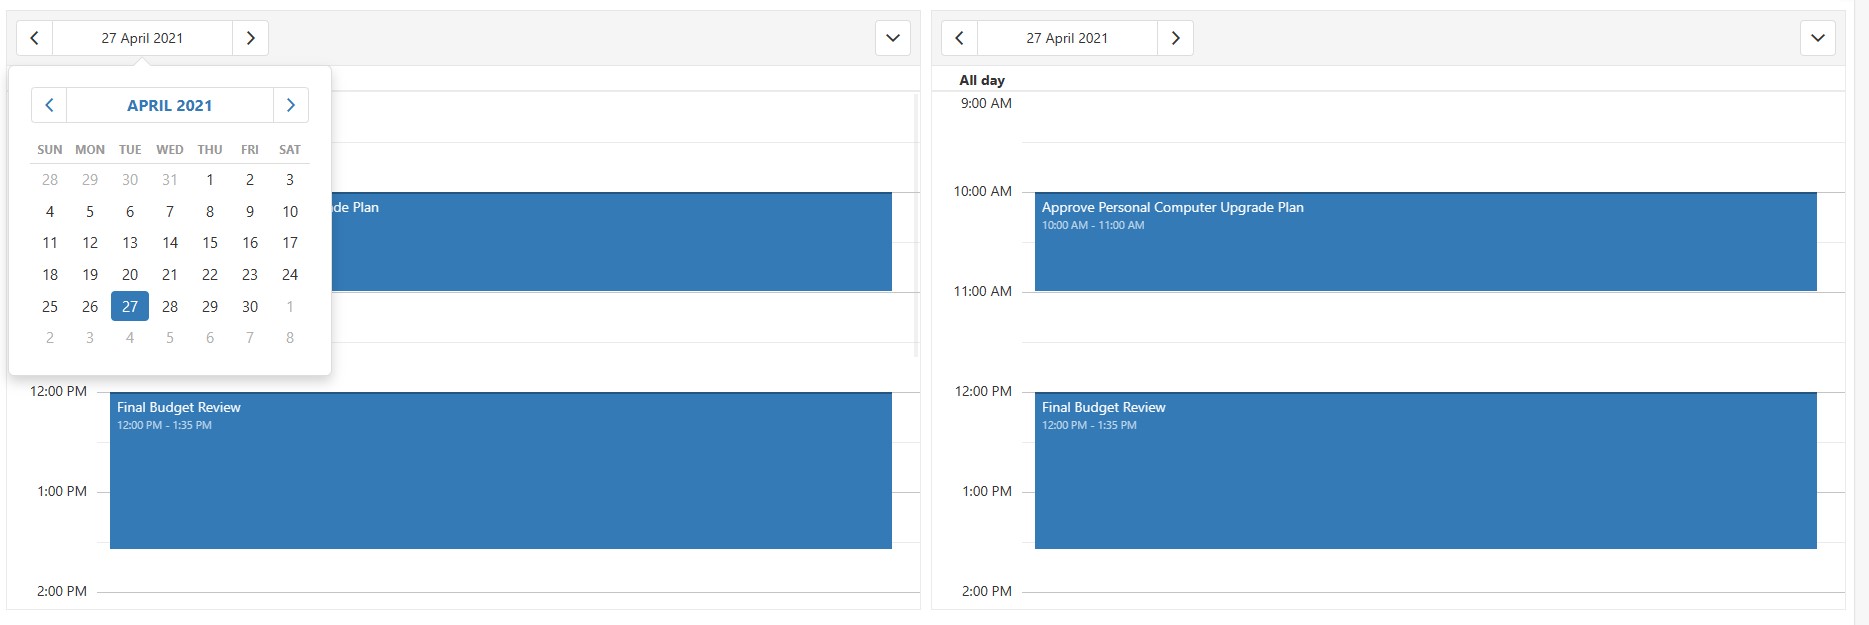Choose April 30 in the calendar

coord(250,307)
